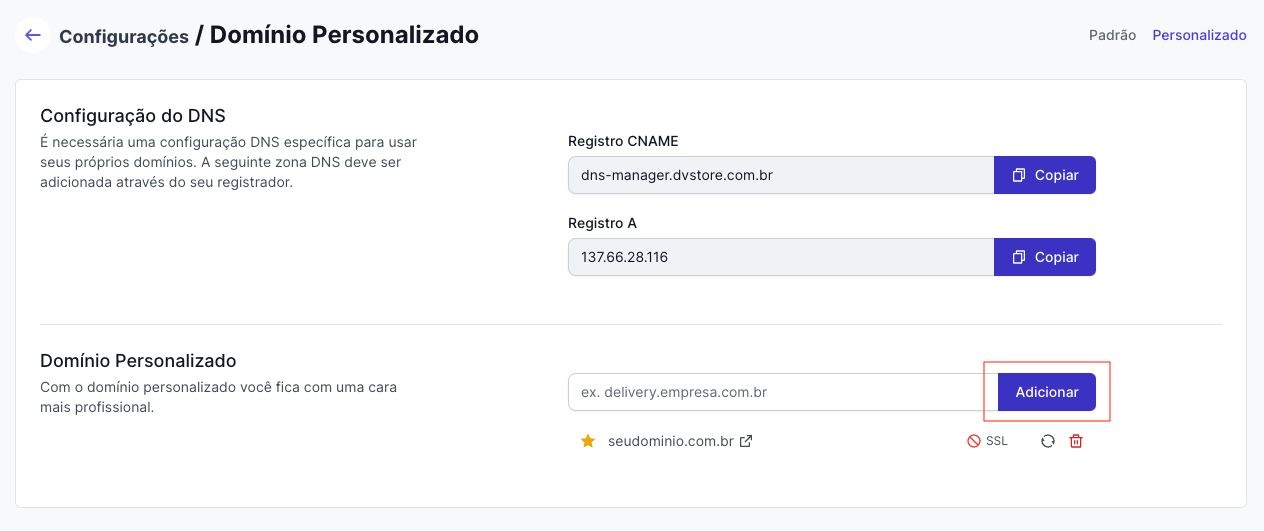Click the 137.66.28.116 Registro A field
This screenshot has width=1264, height=531.
[780, 257]
